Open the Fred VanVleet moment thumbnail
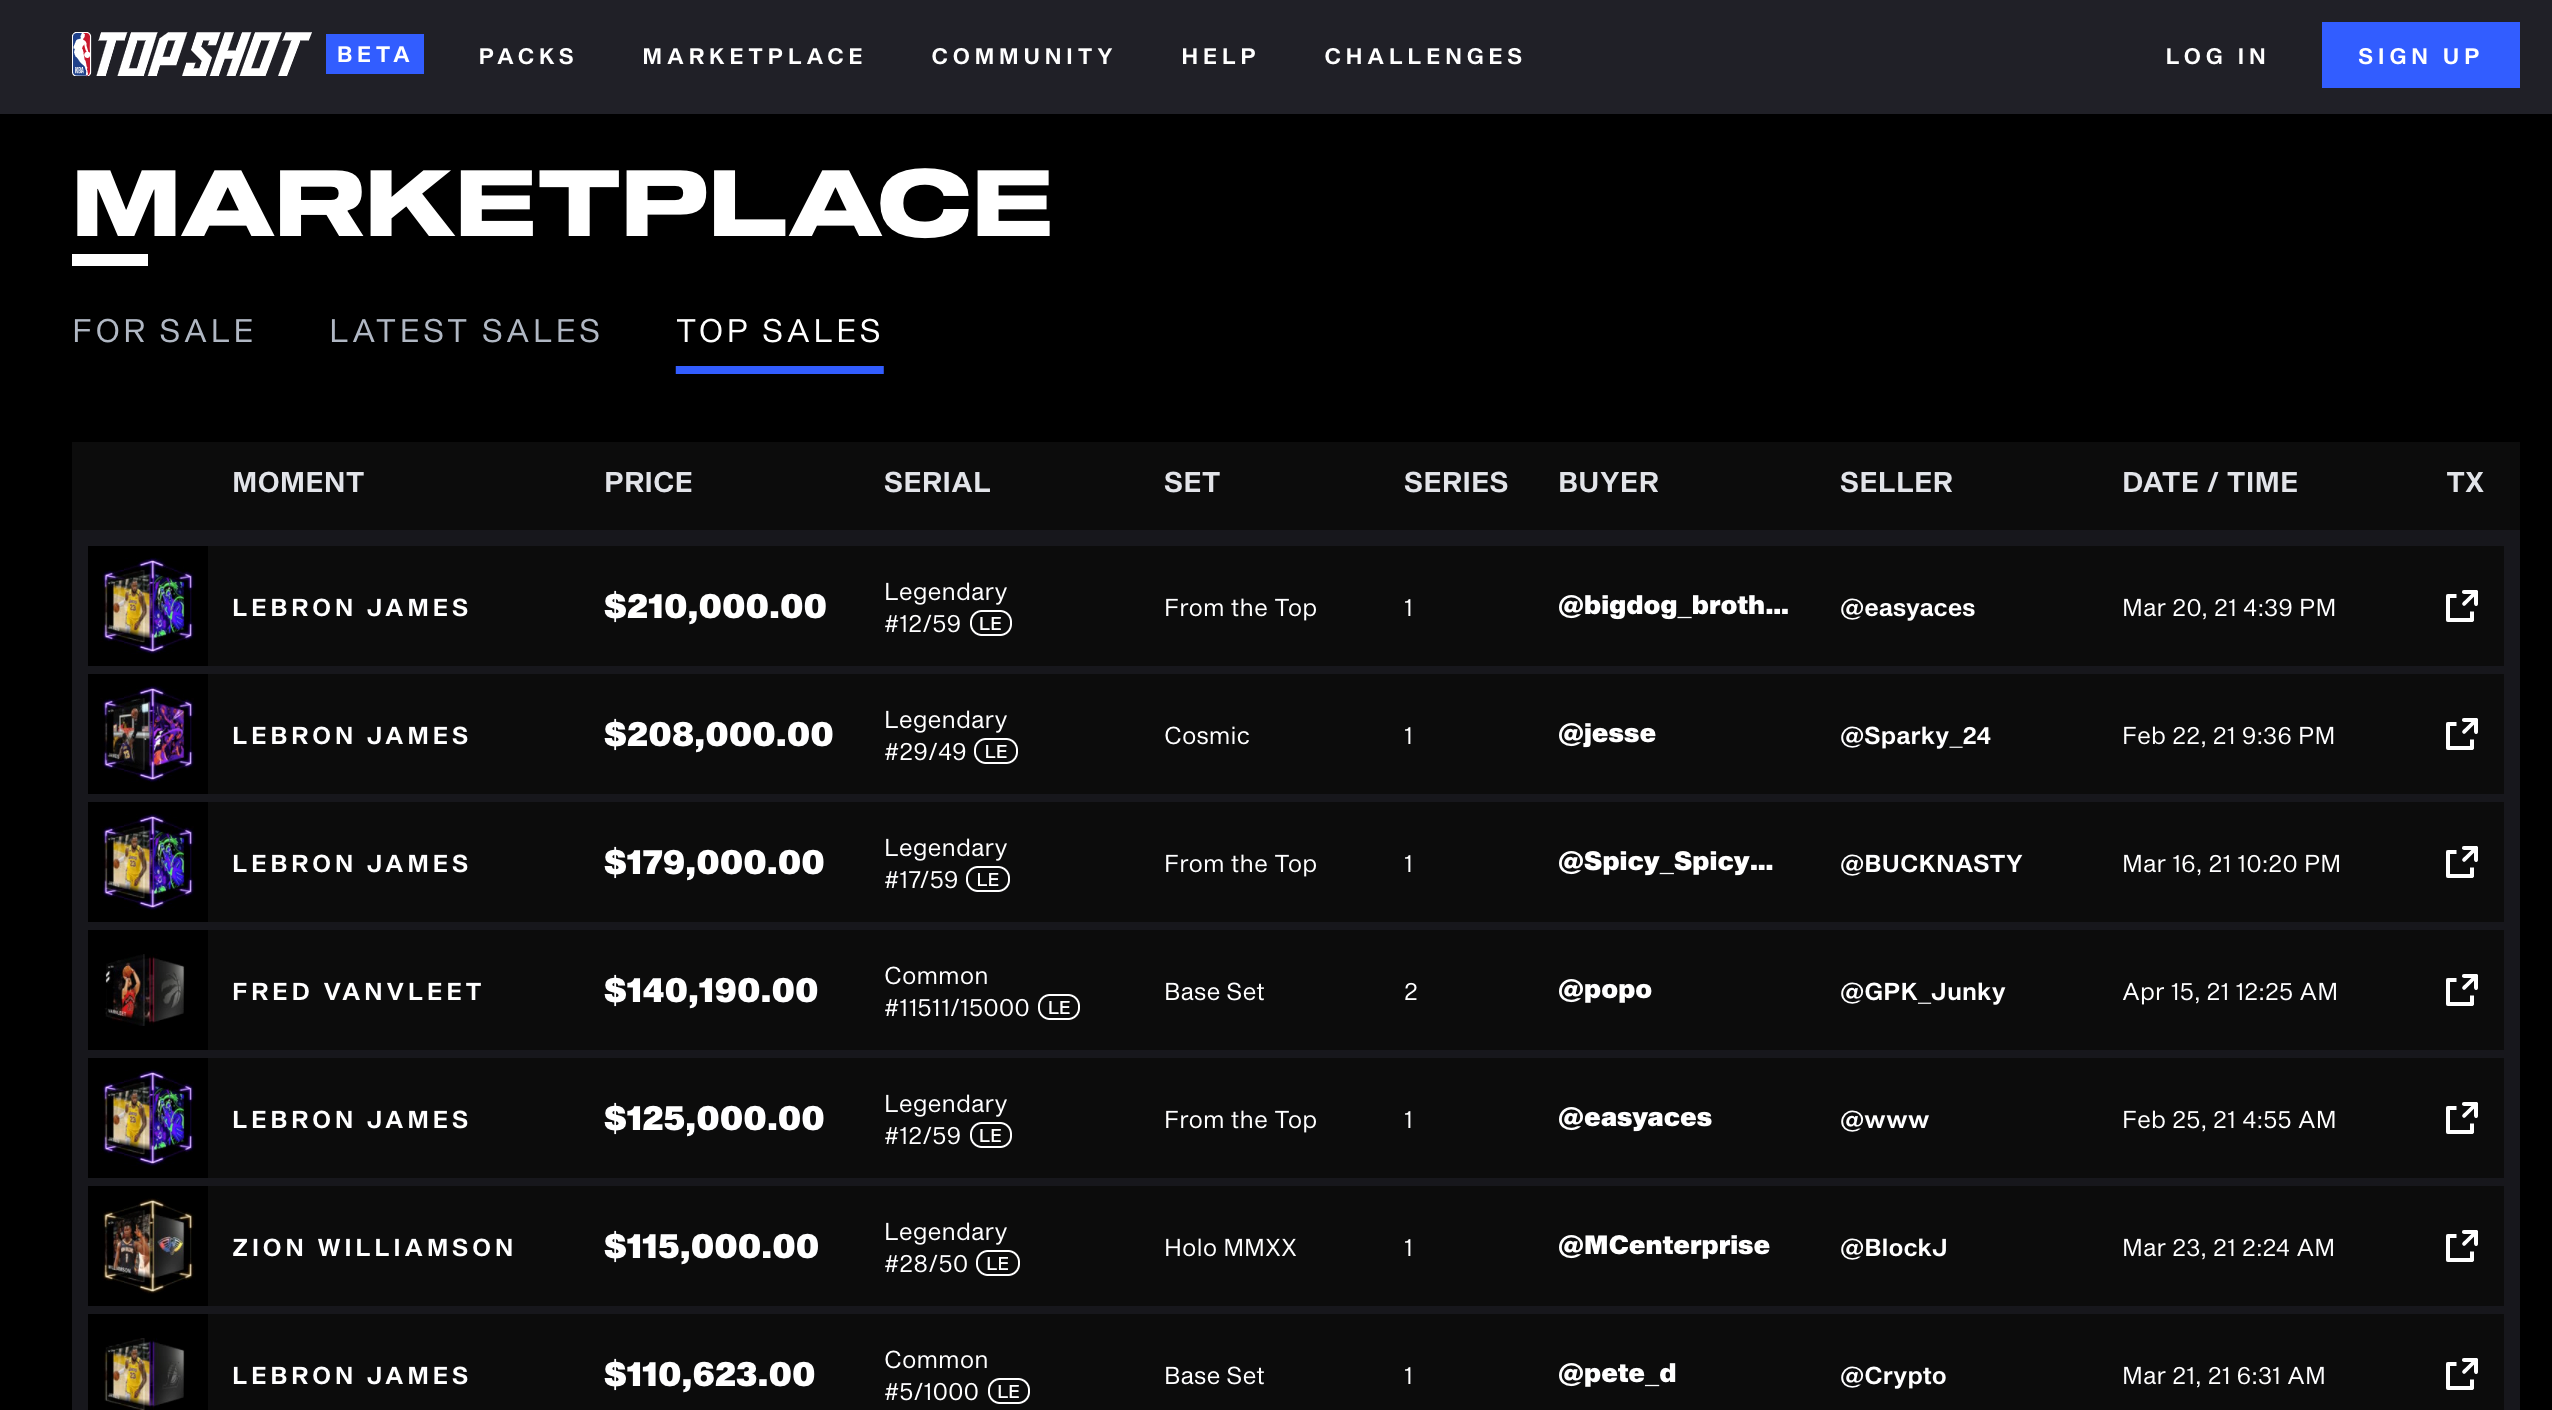2552x1410 pixels. click(147, 990)
